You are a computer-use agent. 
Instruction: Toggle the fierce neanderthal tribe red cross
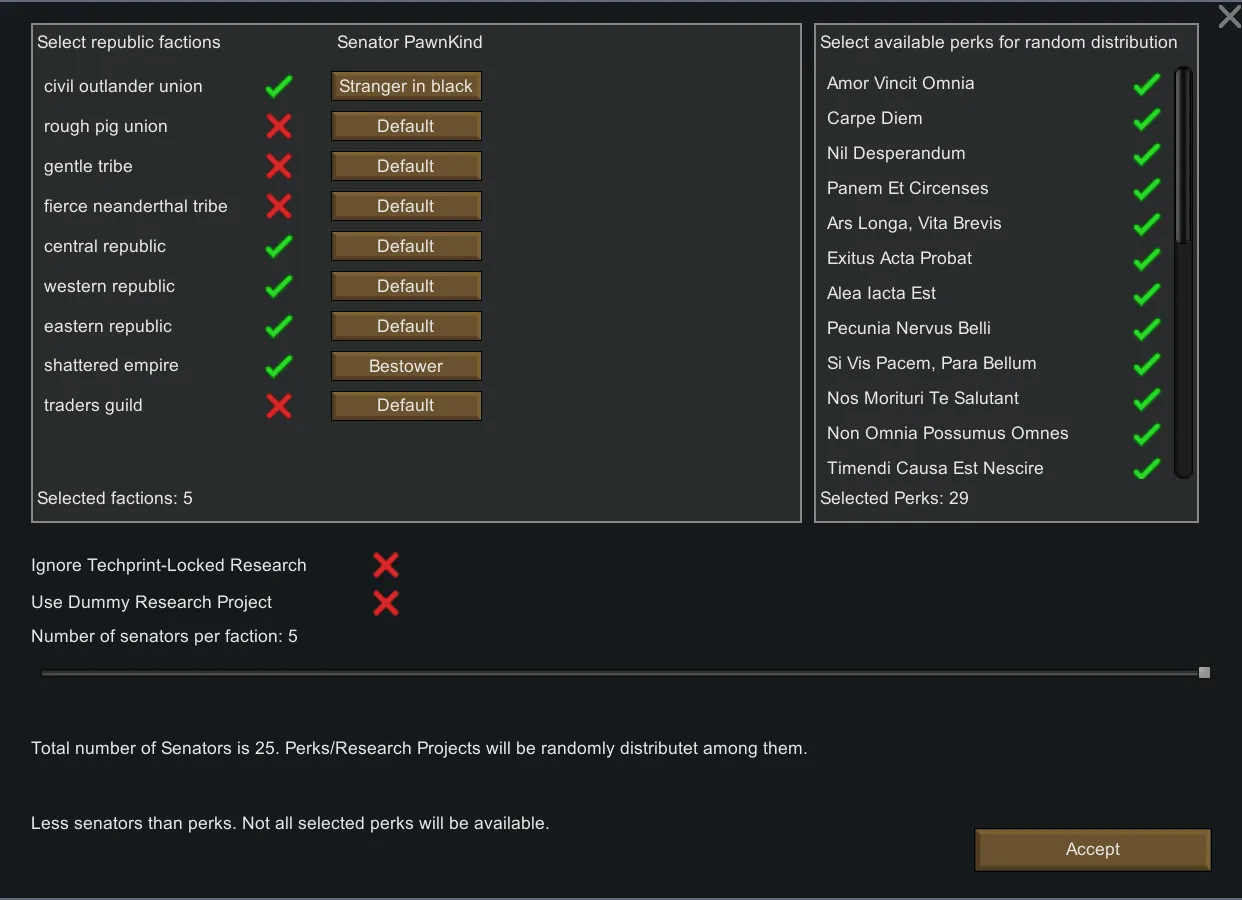click(279, 206)
